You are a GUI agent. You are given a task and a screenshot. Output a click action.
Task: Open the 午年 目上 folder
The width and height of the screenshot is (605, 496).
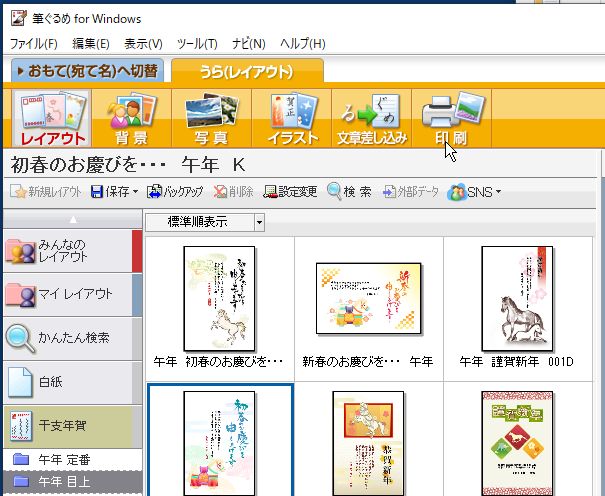pos(73,482)
